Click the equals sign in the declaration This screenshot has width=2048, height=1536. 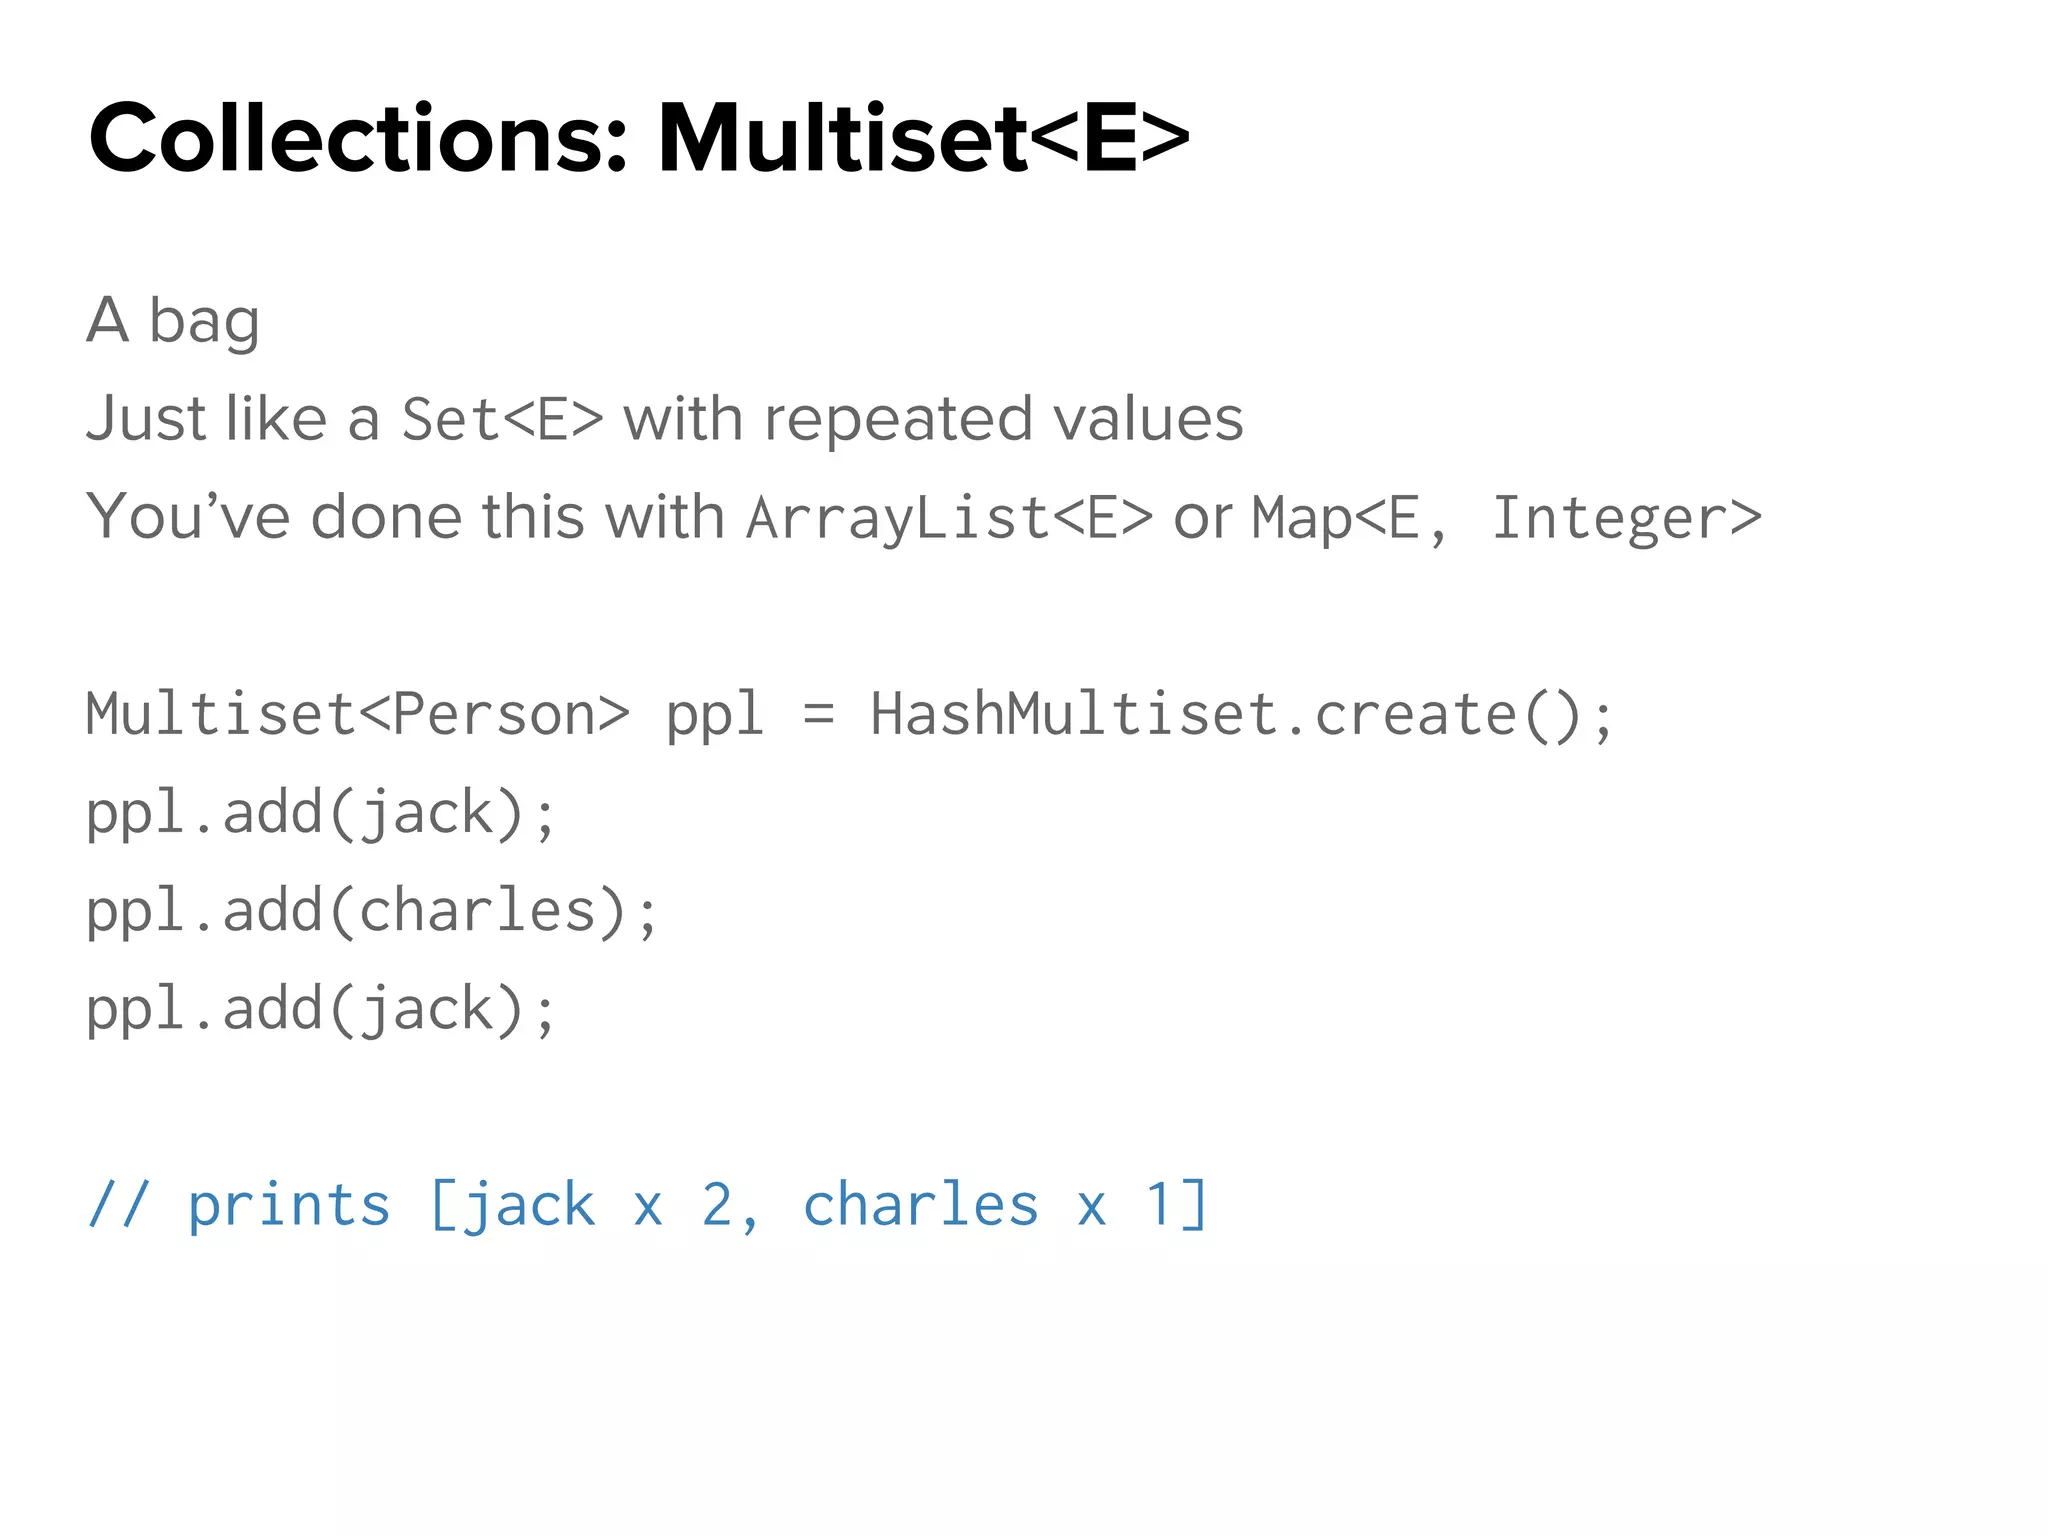(x=818, y=716)
